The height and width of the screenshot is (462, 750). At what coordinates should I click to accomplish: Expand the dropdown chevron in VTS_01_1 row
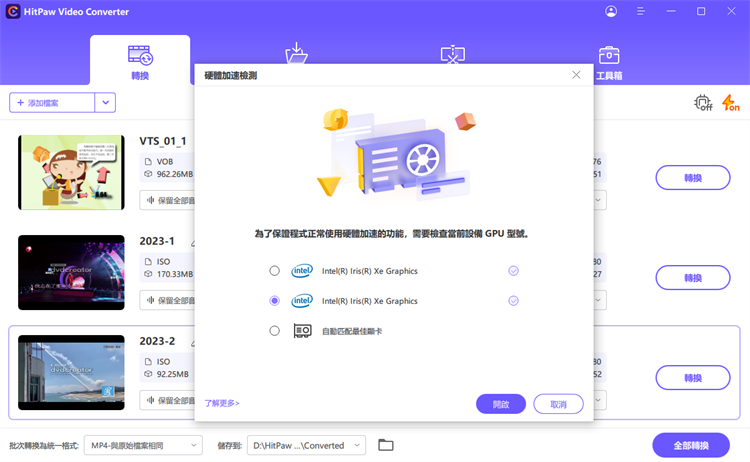point(599,200)
